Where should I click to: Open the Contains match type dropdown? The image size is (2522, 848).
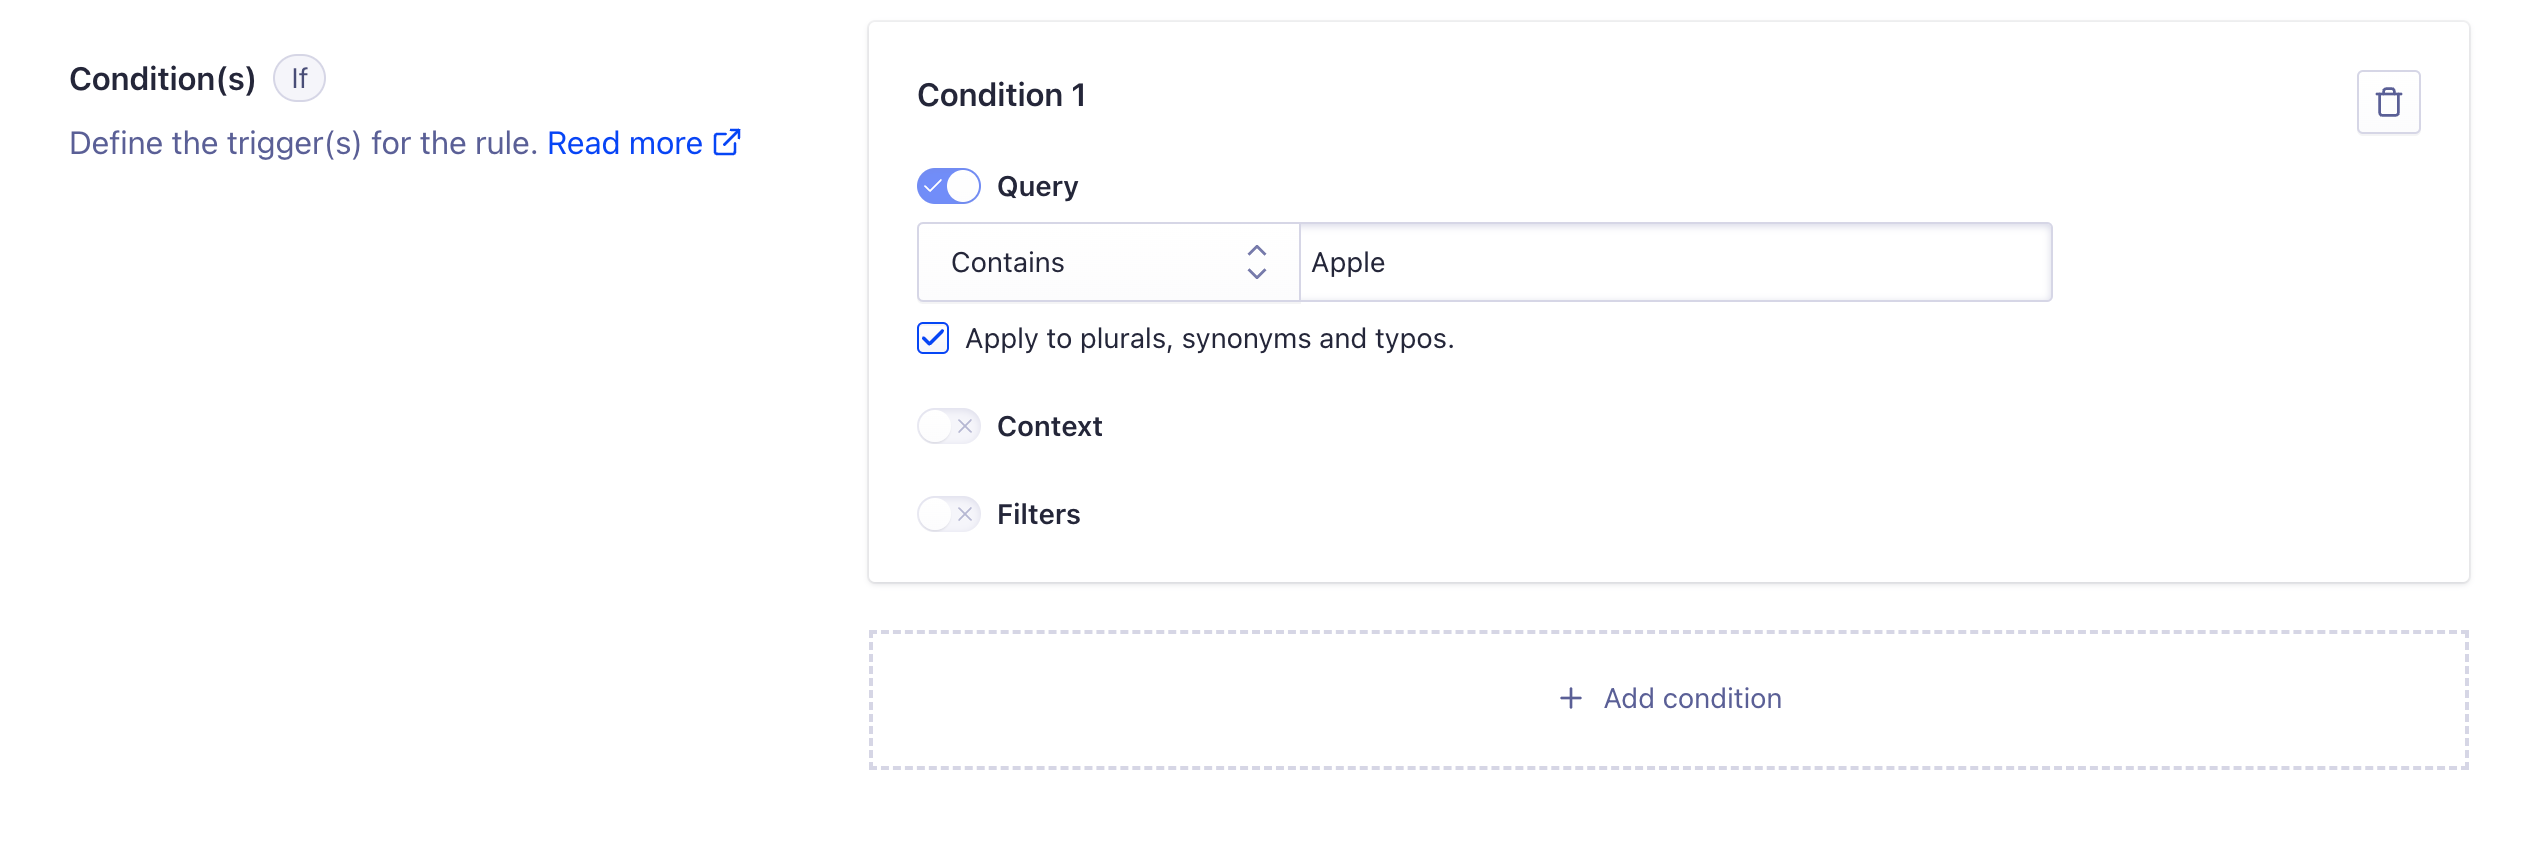pos(1108,262)
